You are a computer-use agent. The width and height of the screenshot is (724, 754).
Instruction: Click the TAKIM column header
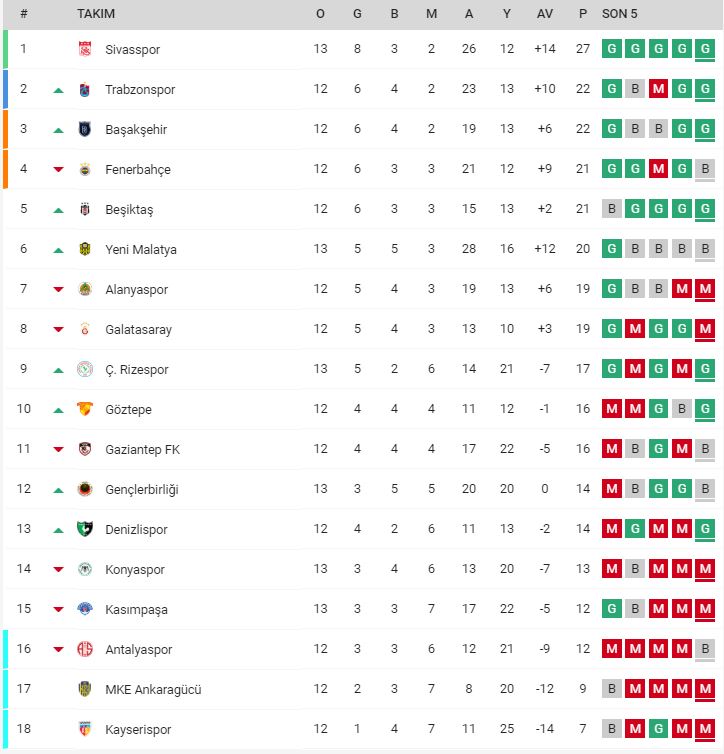click(96, 14)
